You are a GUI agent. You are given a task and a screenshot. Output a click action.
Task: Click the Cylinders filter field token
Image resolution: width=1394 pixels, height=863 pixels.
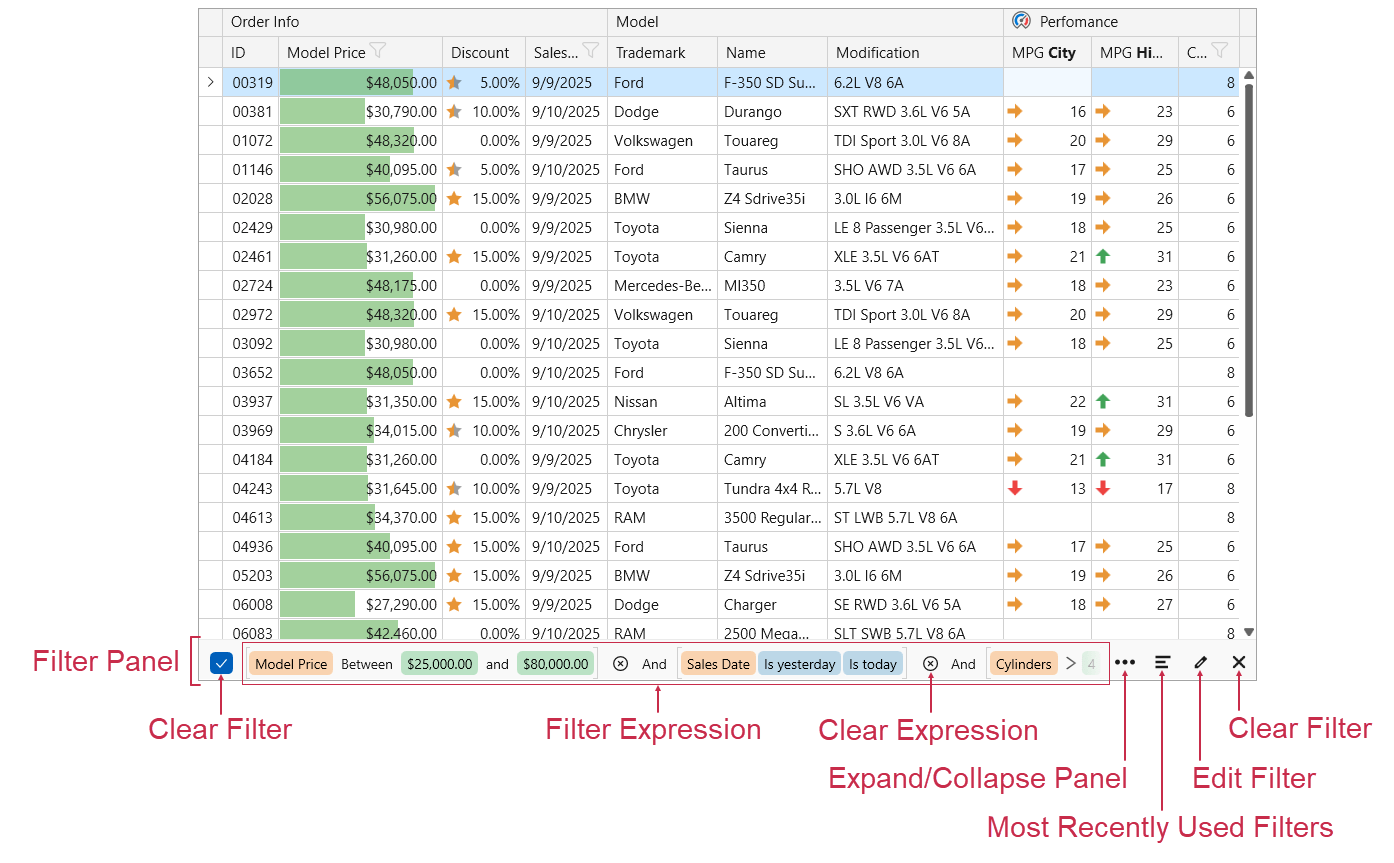(1023, 663)
